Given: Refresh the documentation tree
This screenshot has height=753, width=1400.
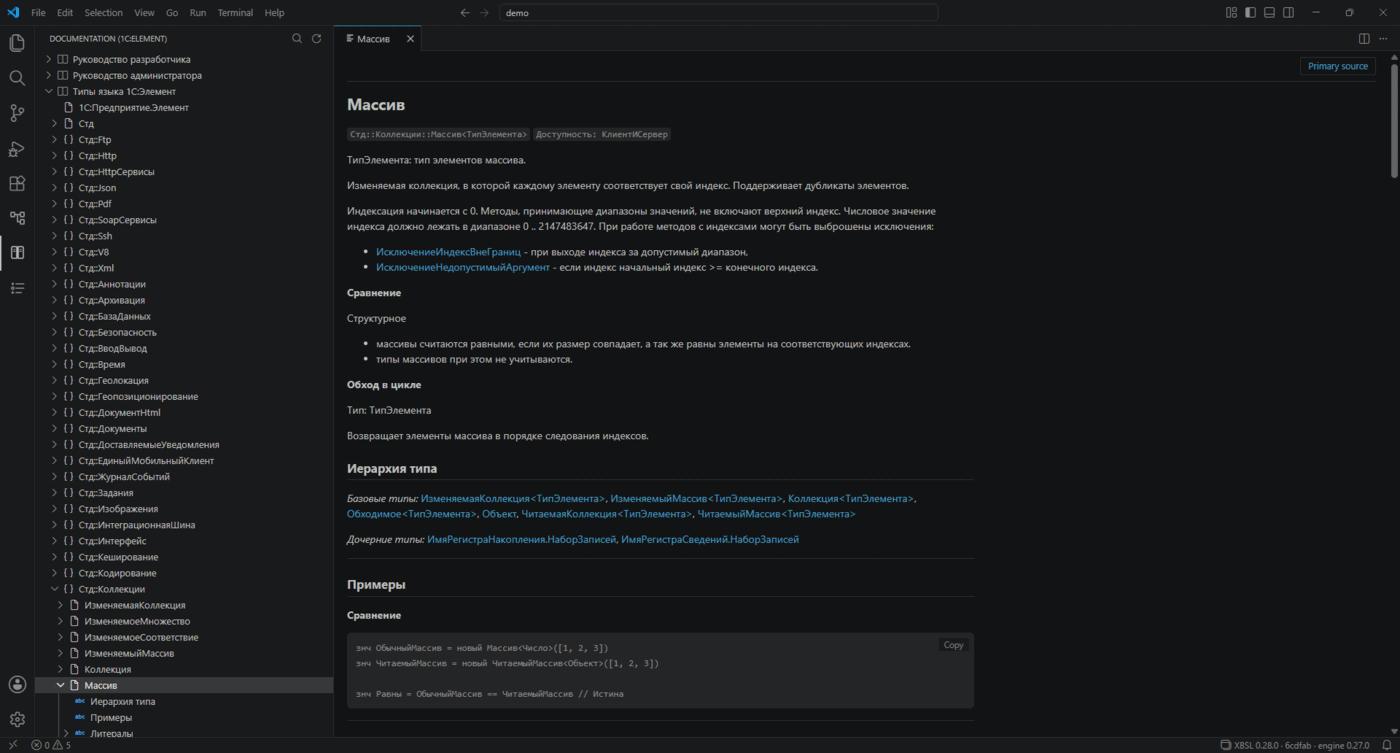Looking at the screenshot, I should (x=316, y=38).
